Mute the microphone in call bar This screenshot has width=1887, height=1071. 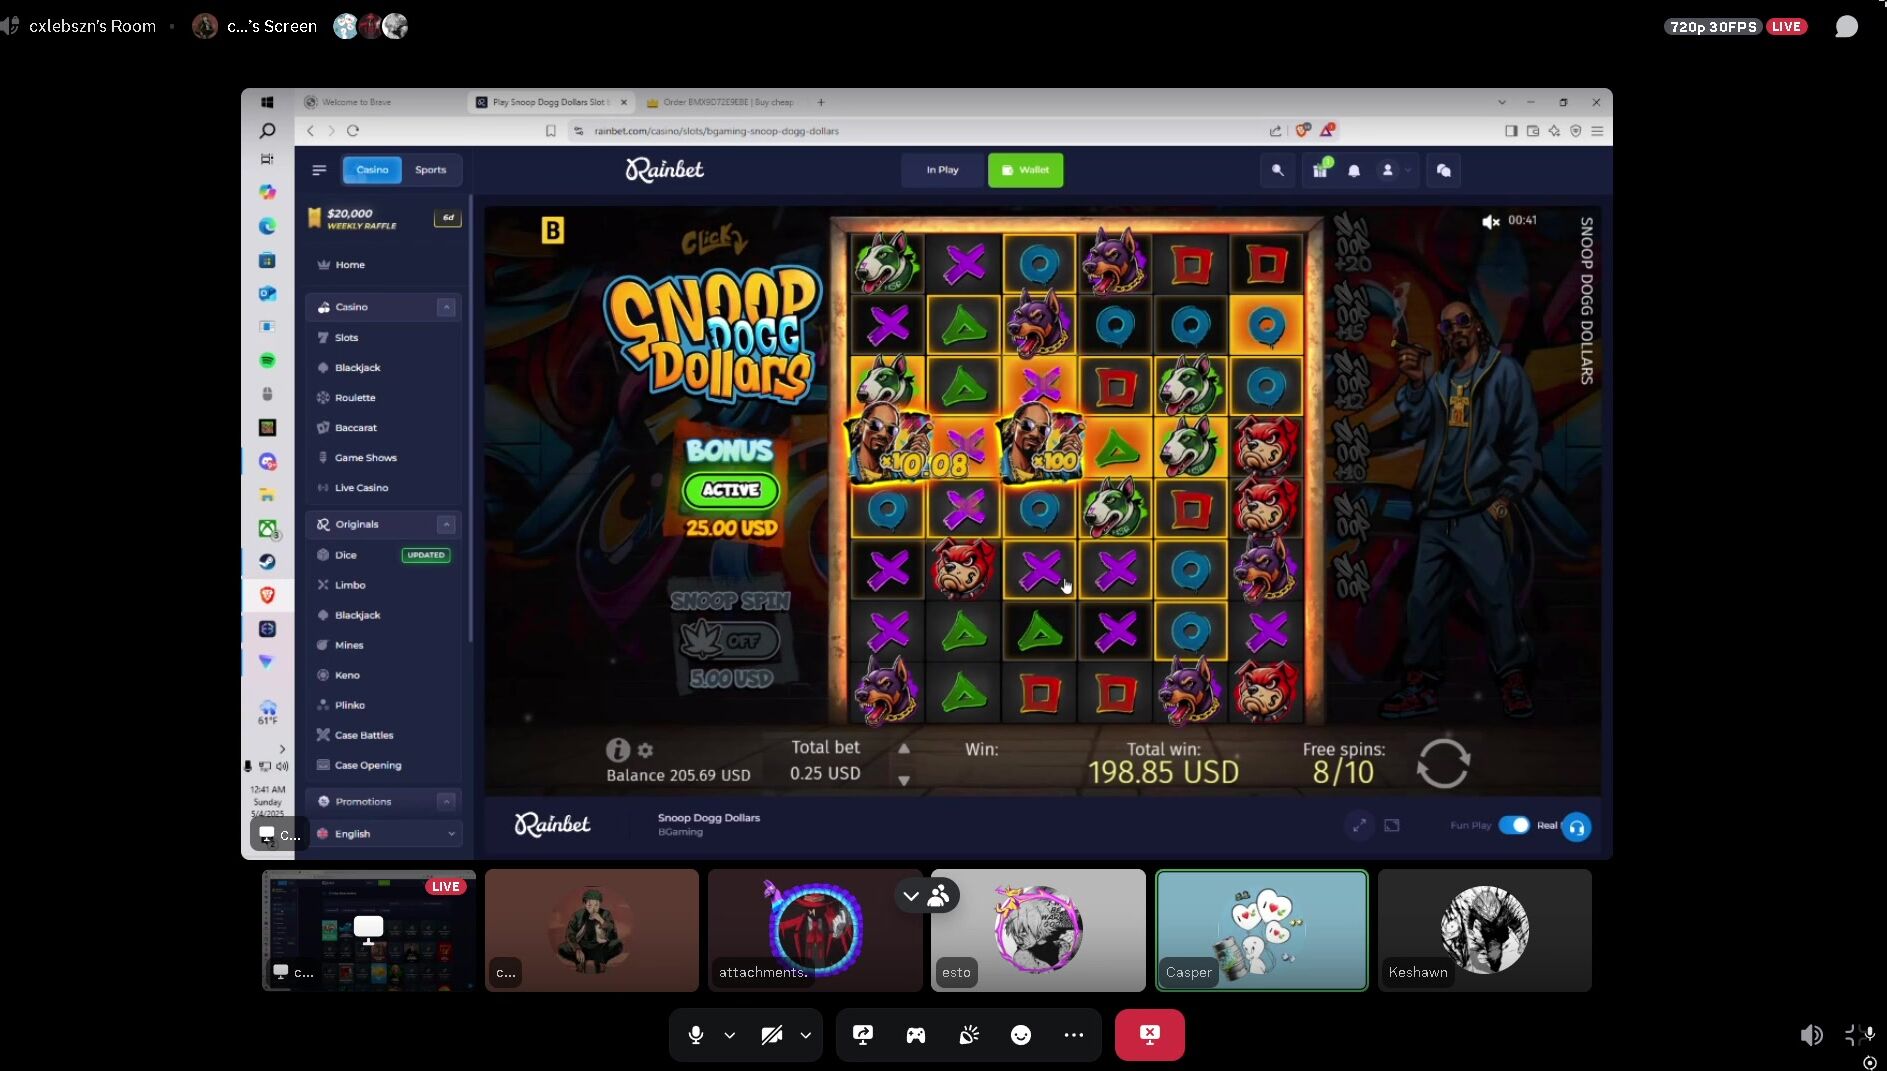[696, 1035]
